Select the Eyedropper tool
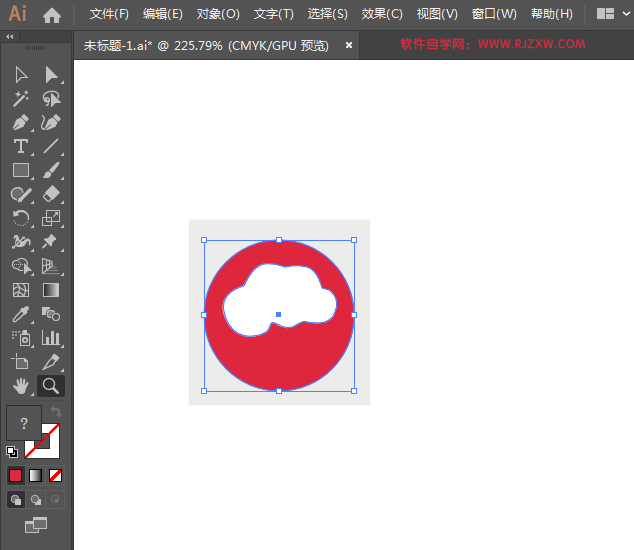The height and width of the screenshot is (550, 634). tap(21, 314)
